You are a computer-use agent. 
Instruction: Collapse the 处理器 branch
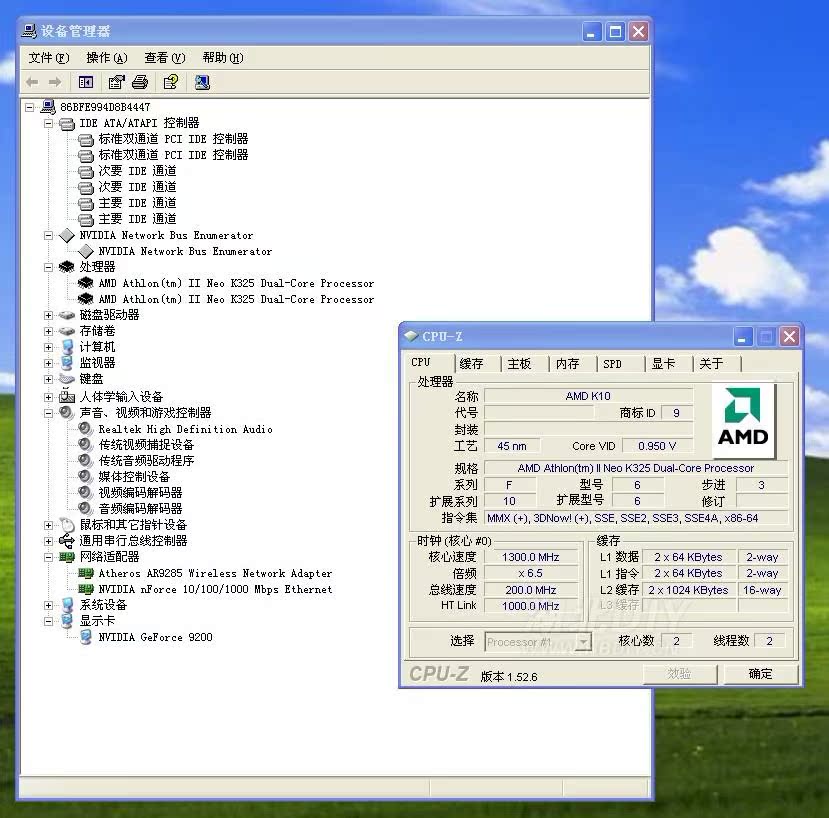49,268
